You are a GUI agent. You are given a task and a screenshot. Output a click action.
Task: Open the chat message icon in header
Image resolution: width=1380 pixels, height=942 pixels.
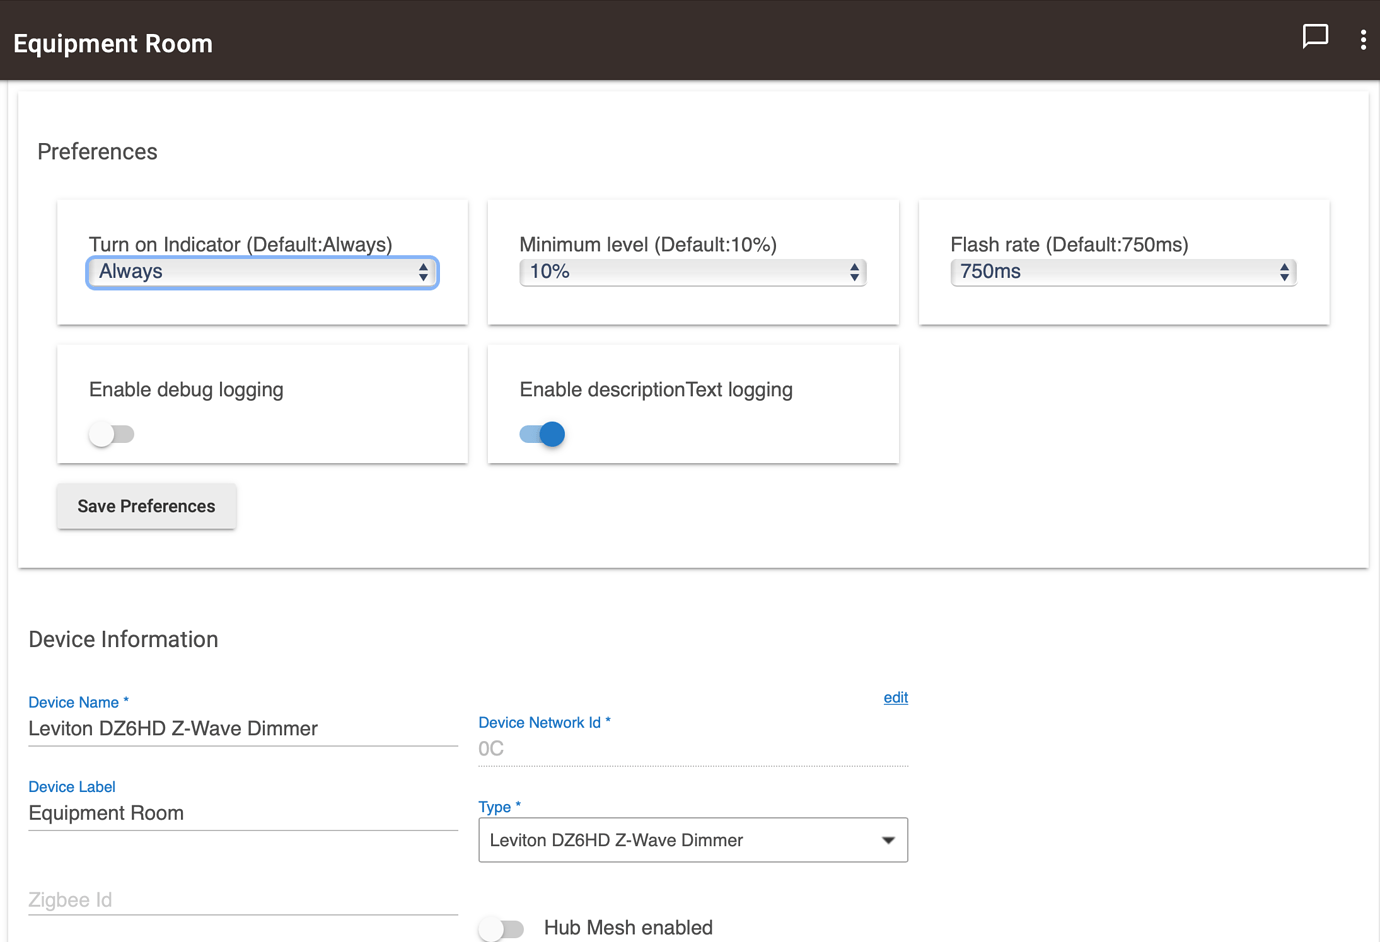1315,37
